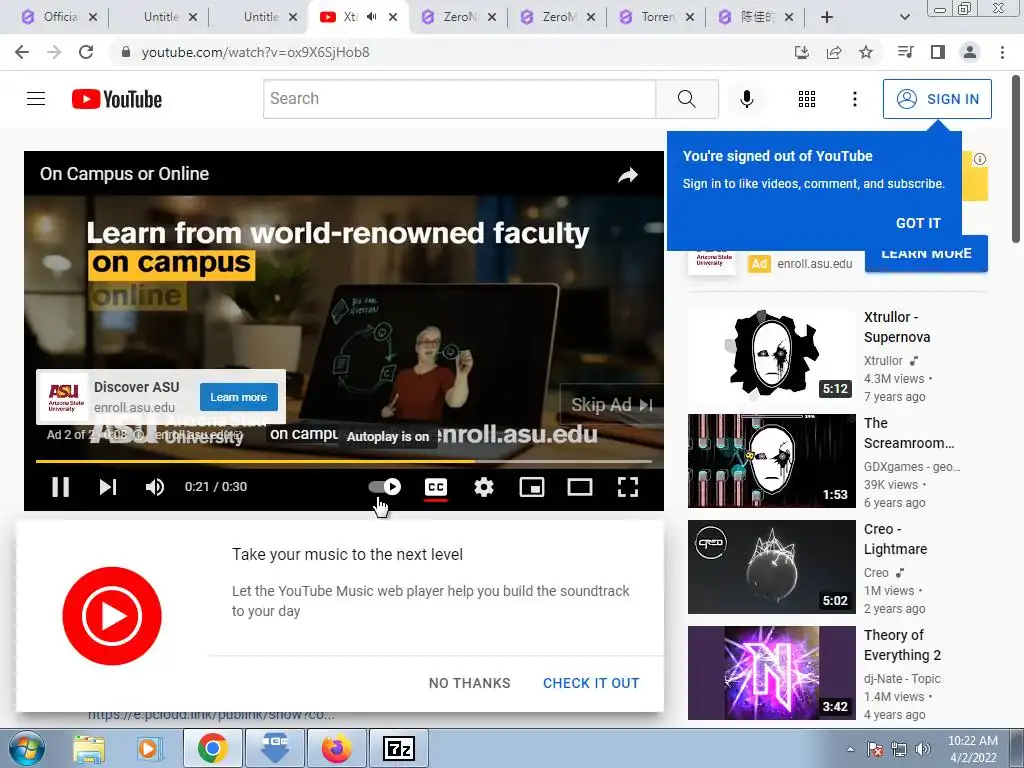Skip to the next video

tap(108, 487)
